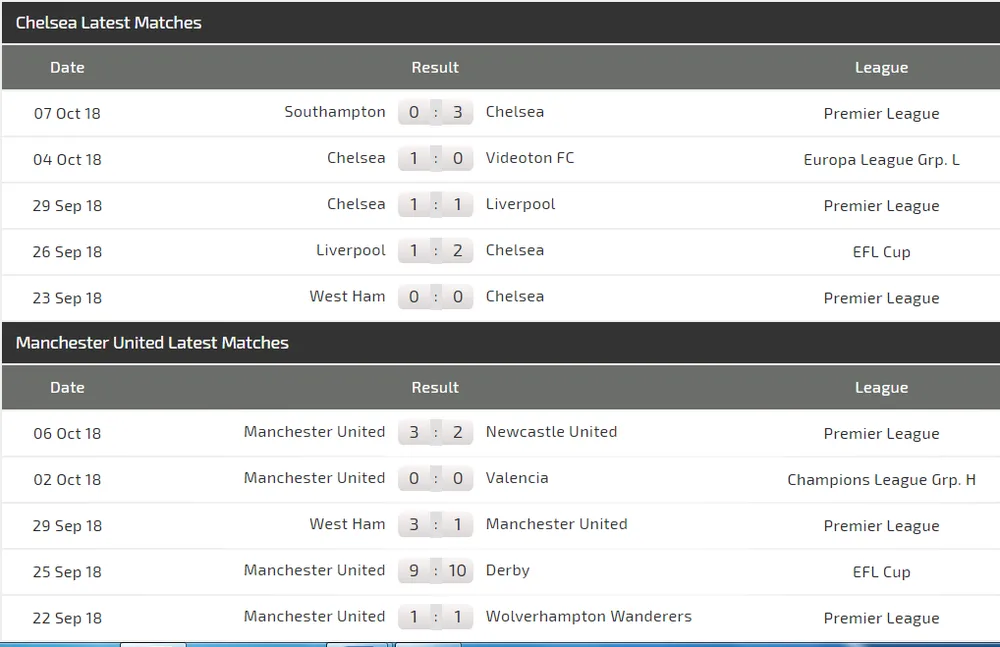Click West Ham from the 23 Sep match
This screenshot has height=647, width=1000.
(x=347, y=296)
